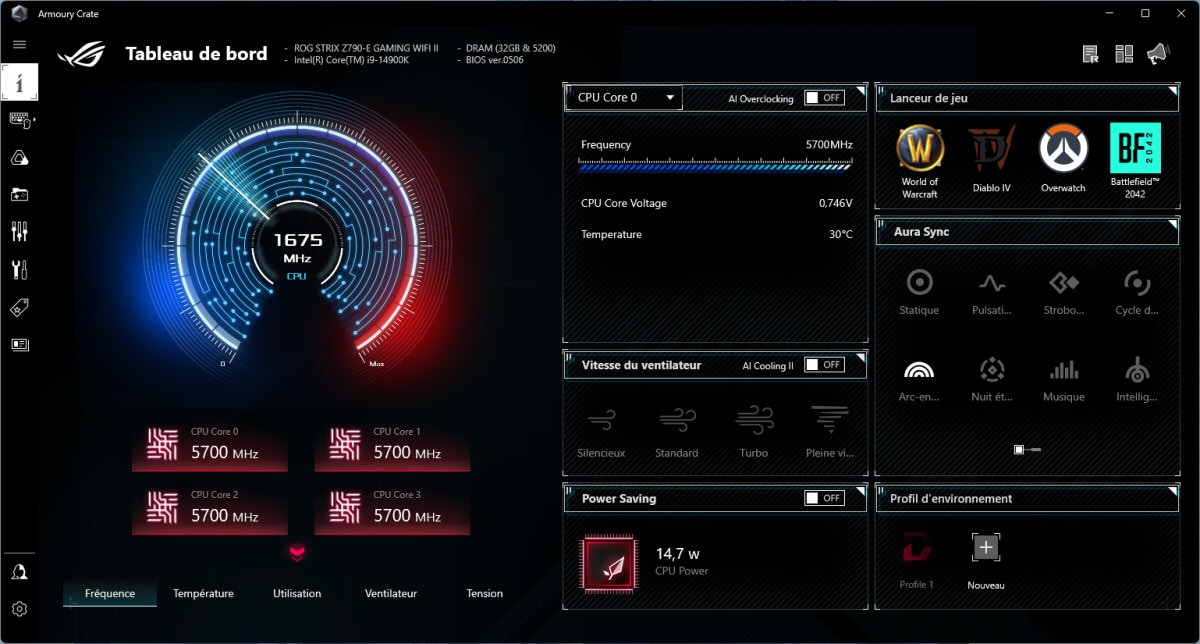
Task: Open the user profile sidebar icon
Action: click(20, 572)
